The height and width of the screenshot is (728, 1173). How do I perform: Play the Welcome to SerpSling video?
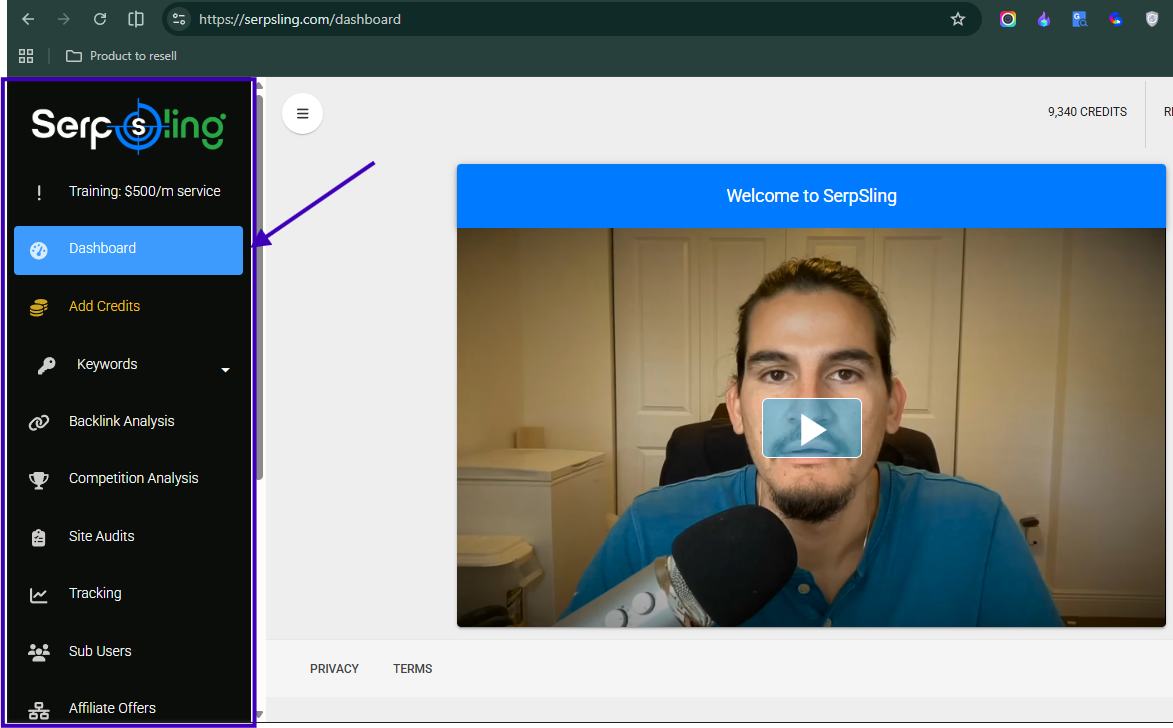(x=811, y=428)
